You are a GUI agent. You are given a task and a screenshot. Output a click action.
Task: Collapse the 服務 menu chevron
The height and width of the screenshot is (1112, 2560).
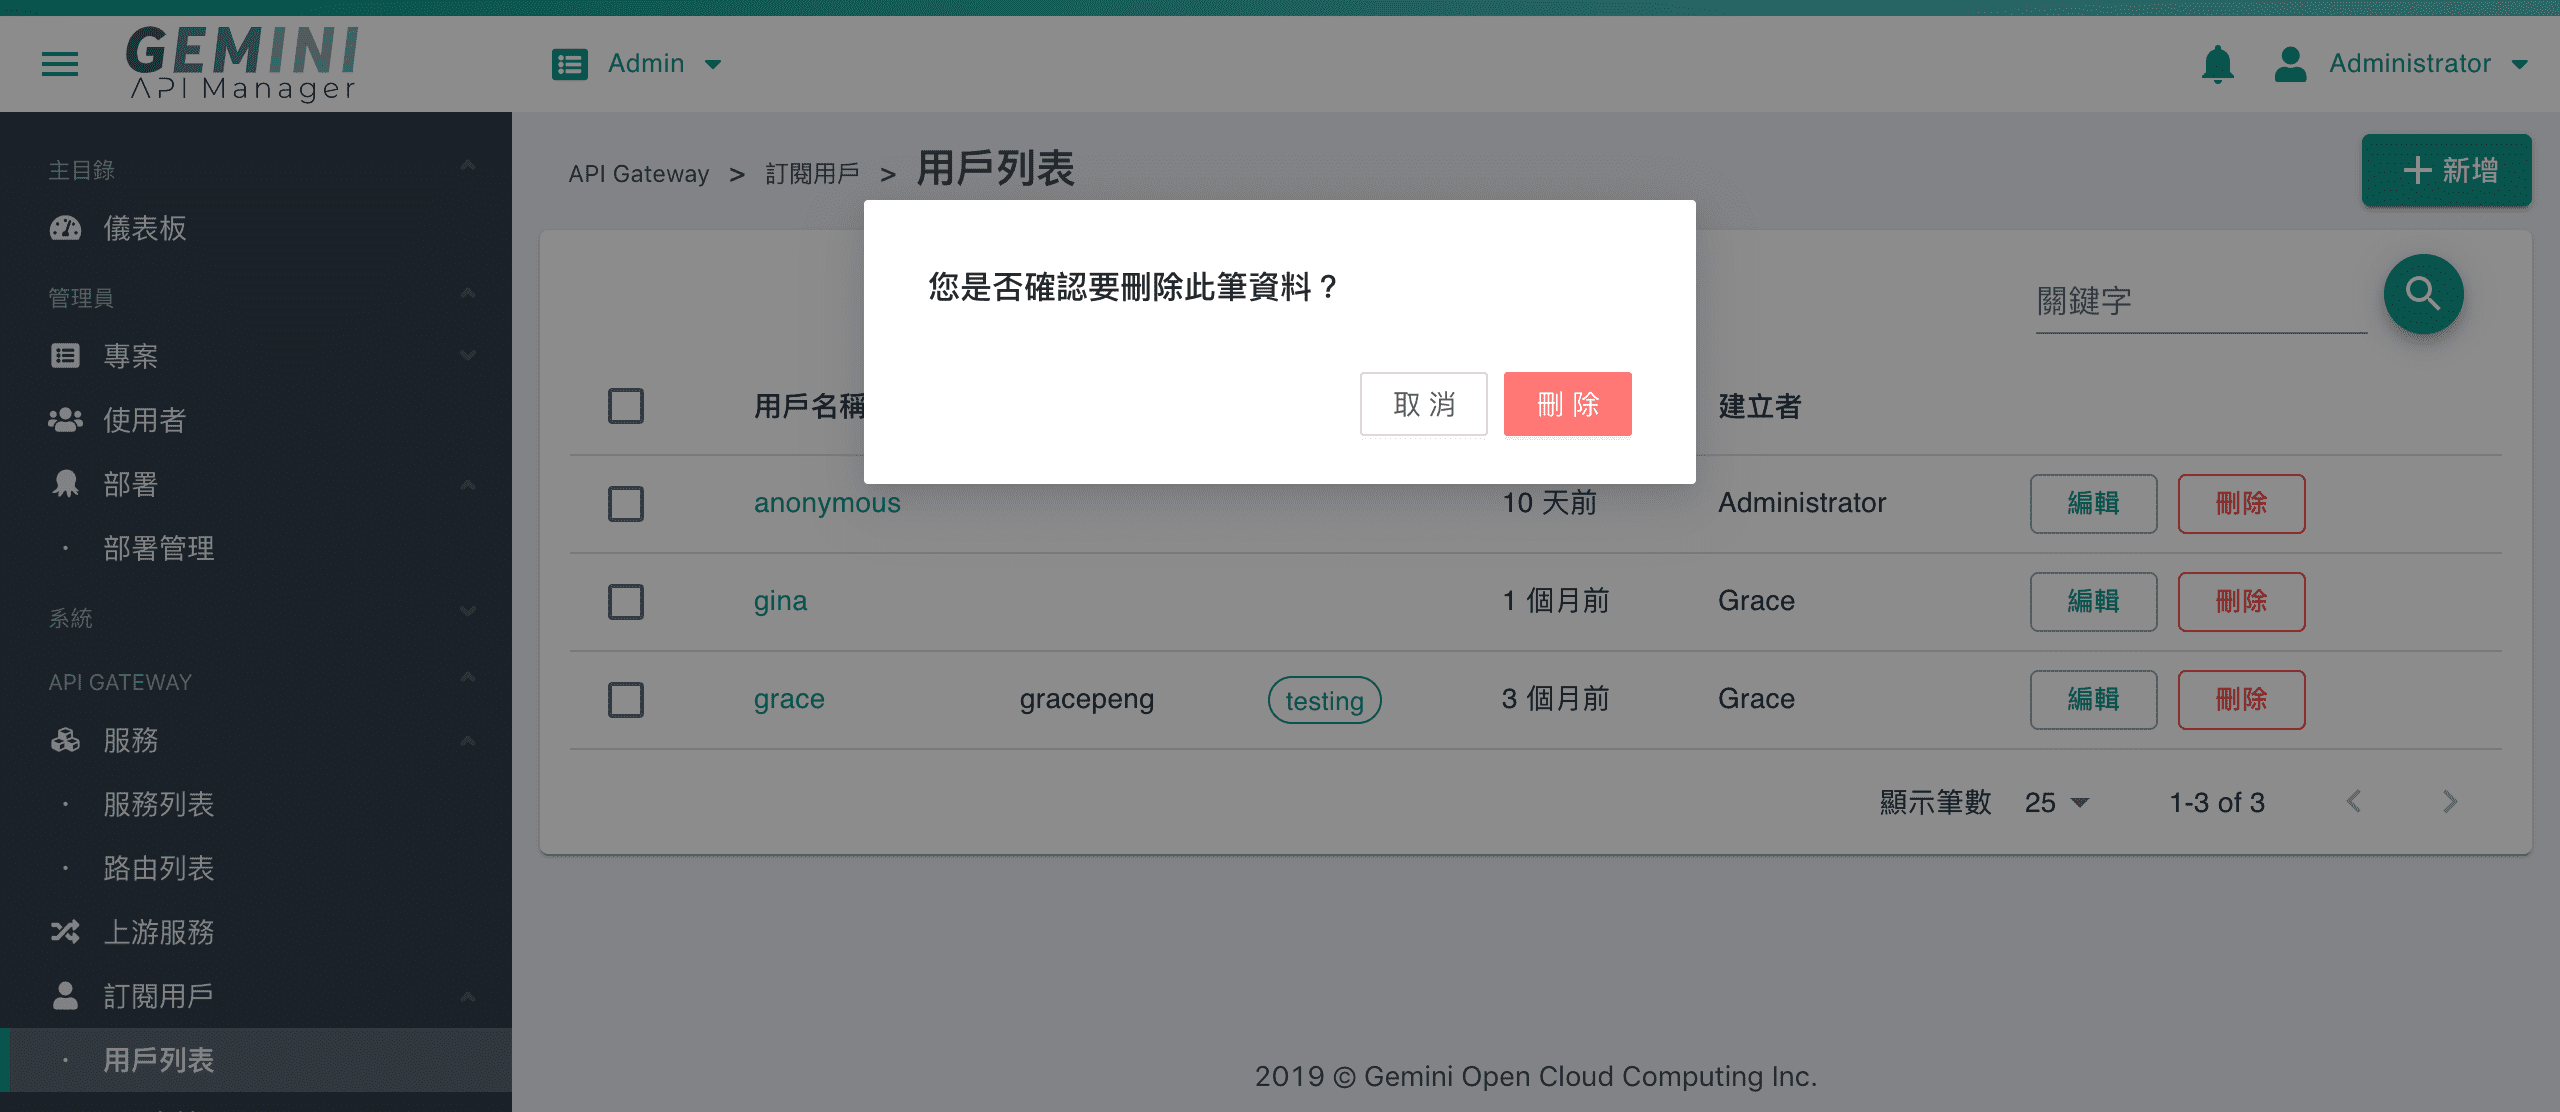coord(467,740)
